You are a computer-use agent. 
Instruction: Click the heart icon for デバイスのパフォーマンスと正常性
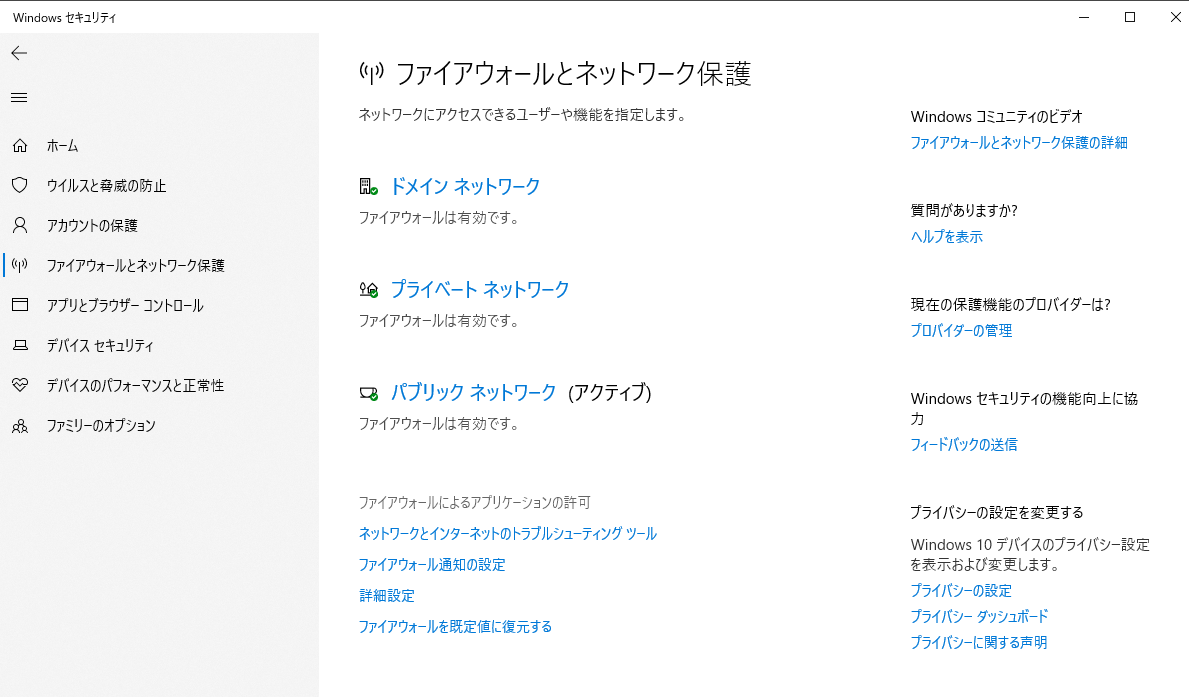coord(20,385)
